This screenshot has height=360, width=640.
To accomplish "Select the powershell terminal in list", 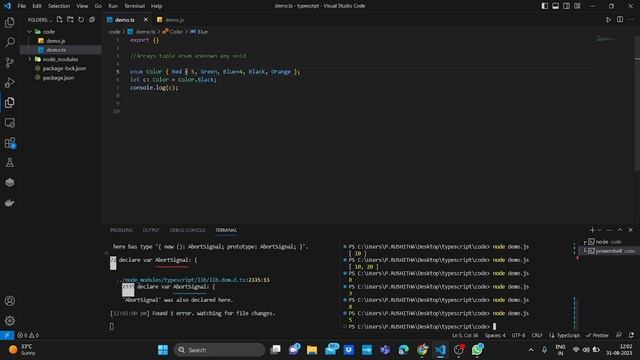I will click(x=608, y=251).
